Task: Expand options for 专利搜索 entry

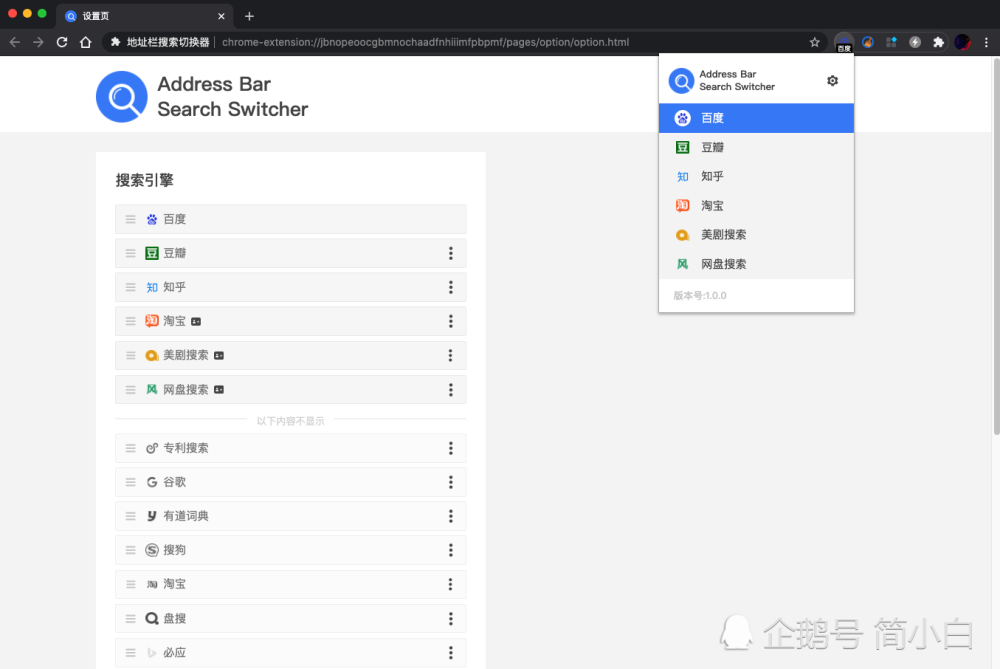Action: pos(451,448)
